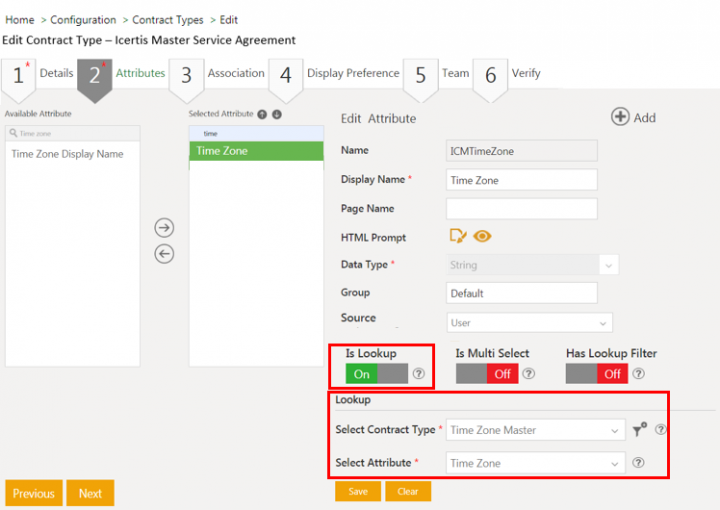Open help icon next to Is Multi Select
The image size is (720, 510).
click(x=529, y=374)
